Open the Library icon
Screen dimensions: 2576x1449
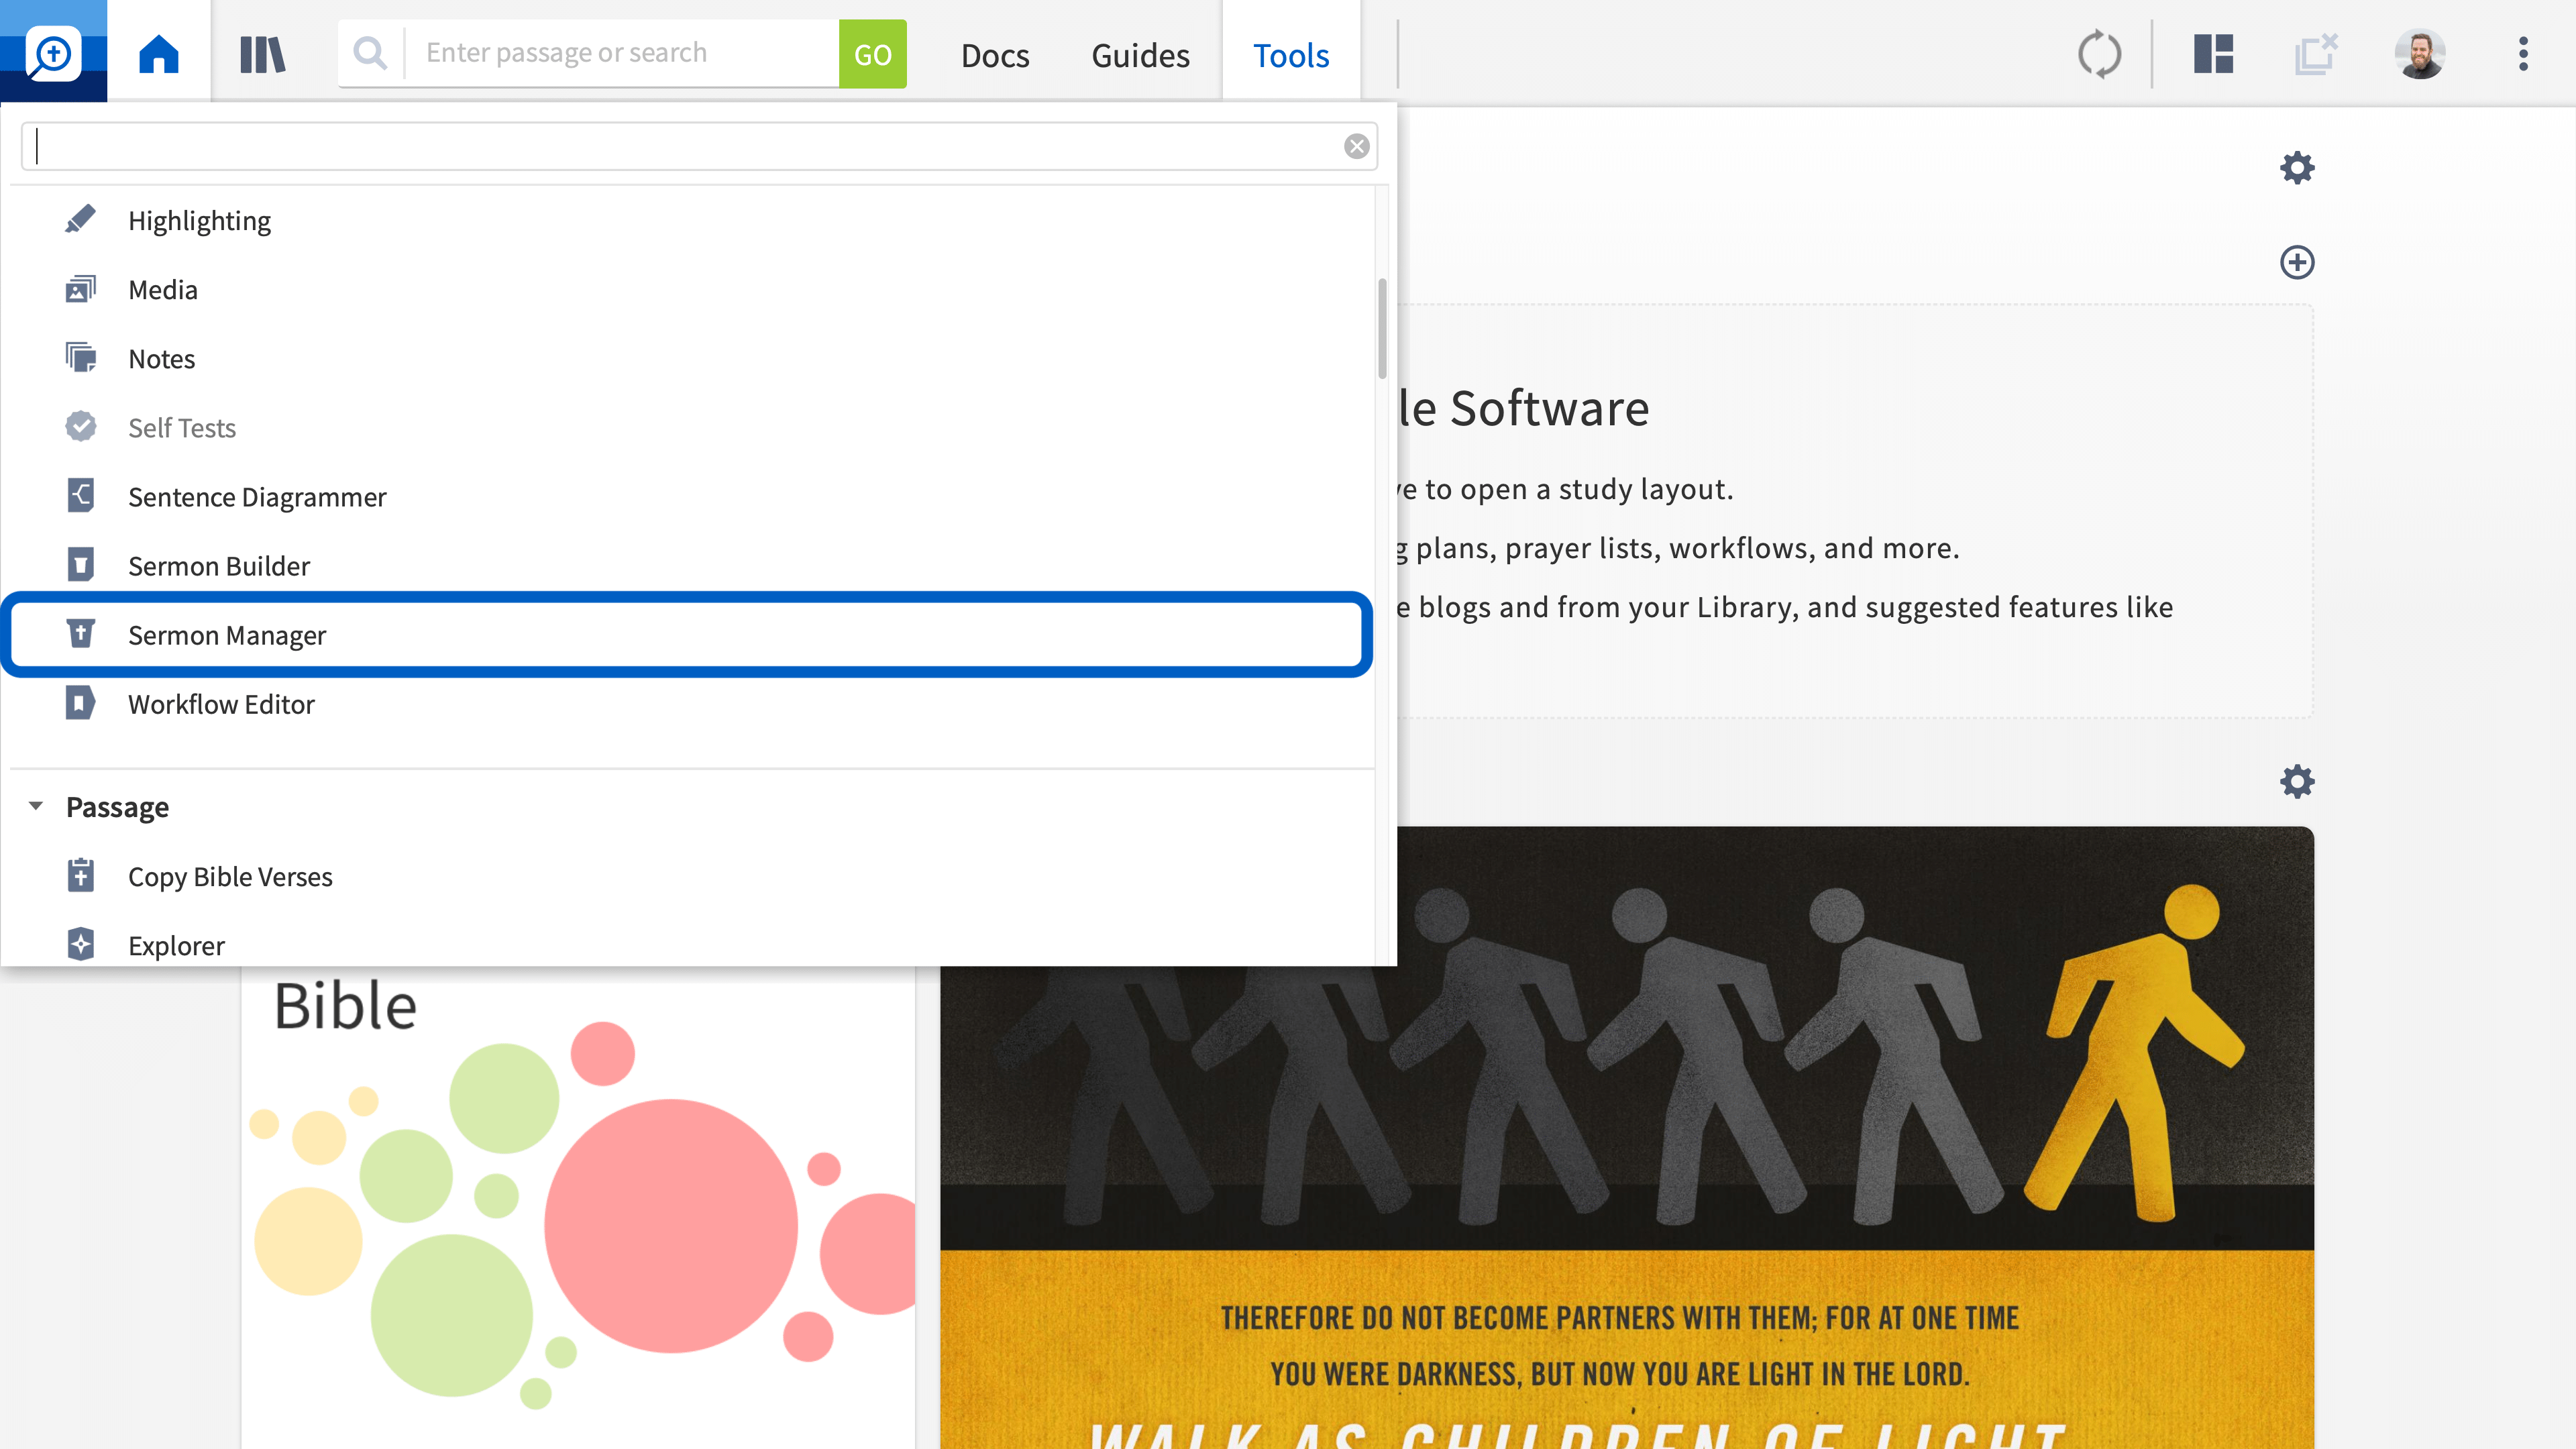[x=263, y=54]
